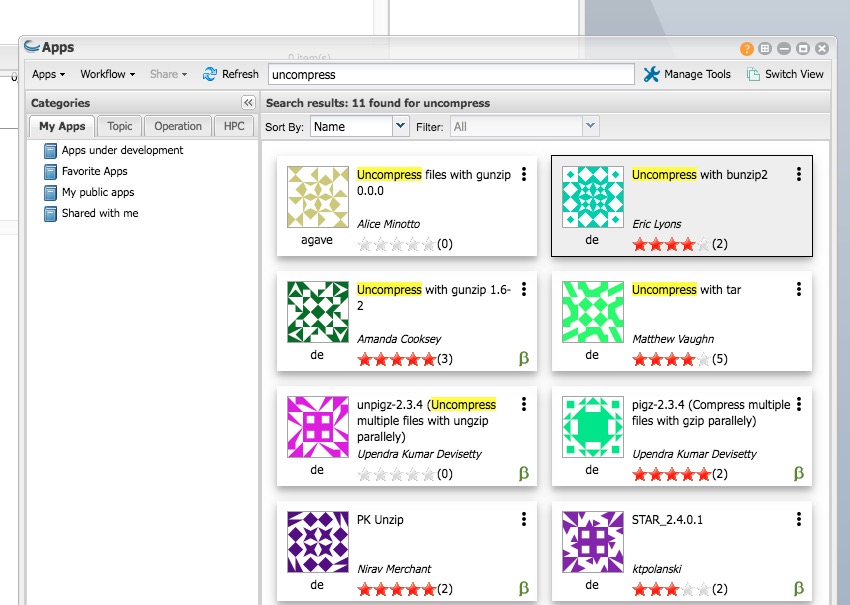850x605 pixels.
Task: Open the PK Unzip app
Action: tap(380, 519)
